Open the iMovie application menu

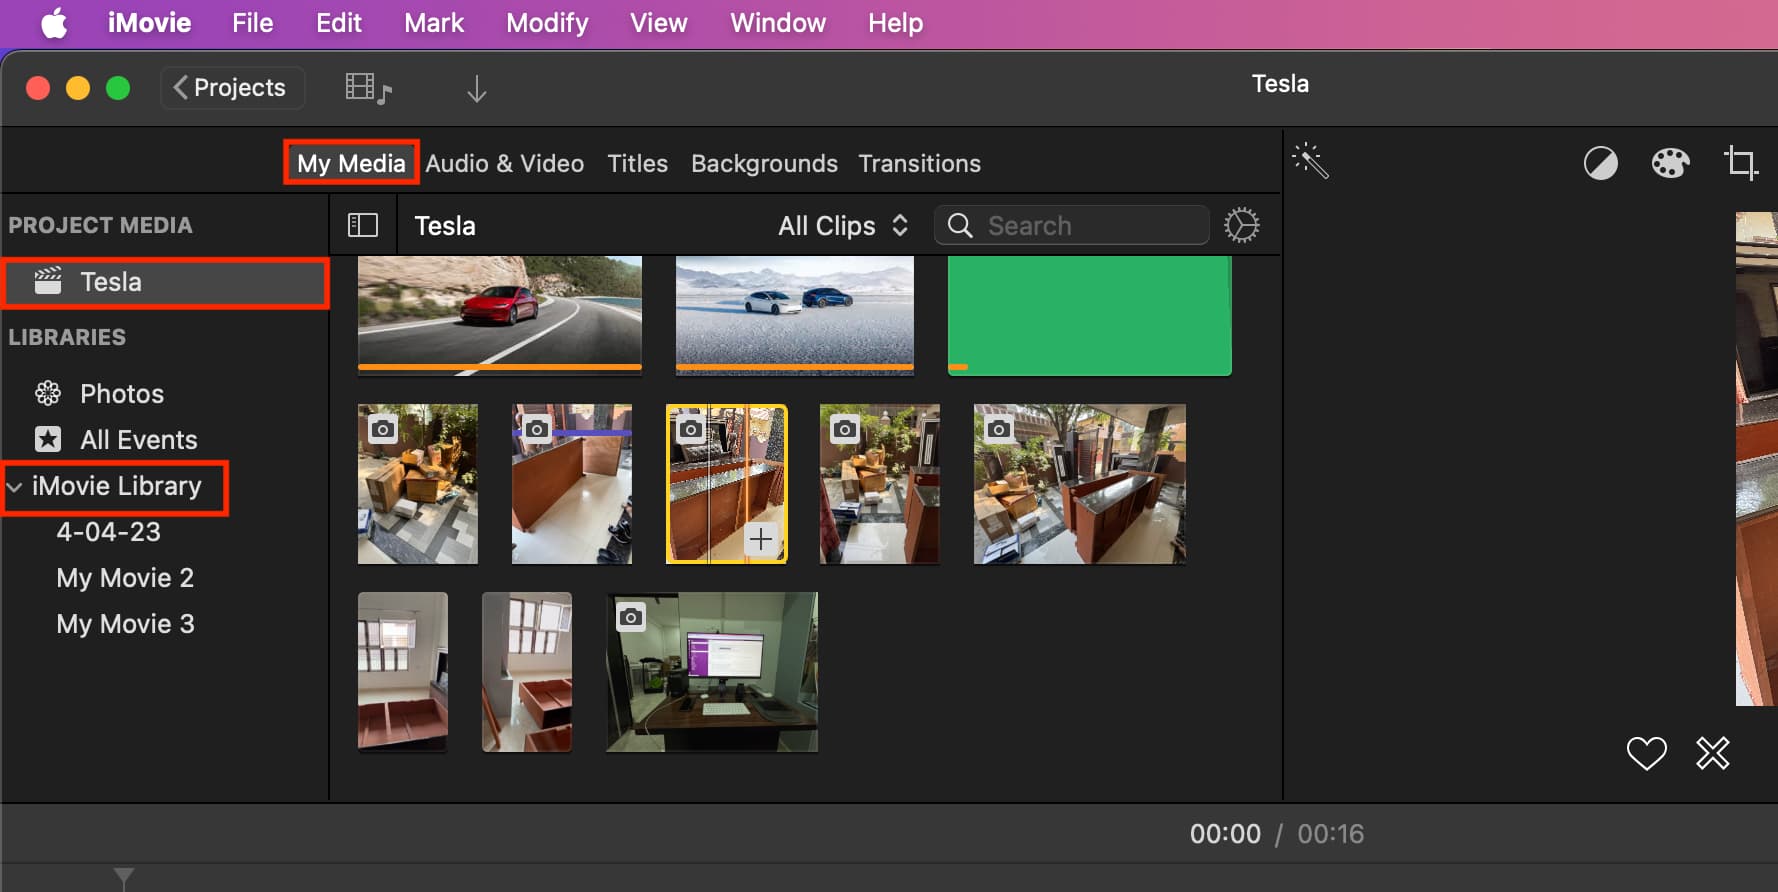(149, 23)
